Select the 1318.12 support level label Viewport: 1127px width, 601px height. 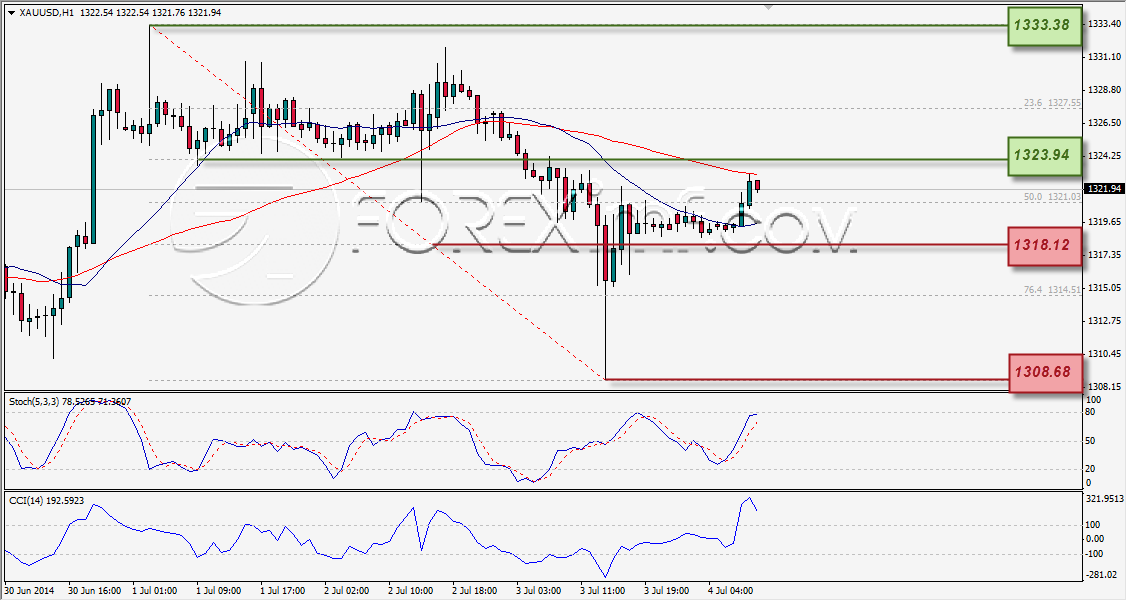point(1045,246)
